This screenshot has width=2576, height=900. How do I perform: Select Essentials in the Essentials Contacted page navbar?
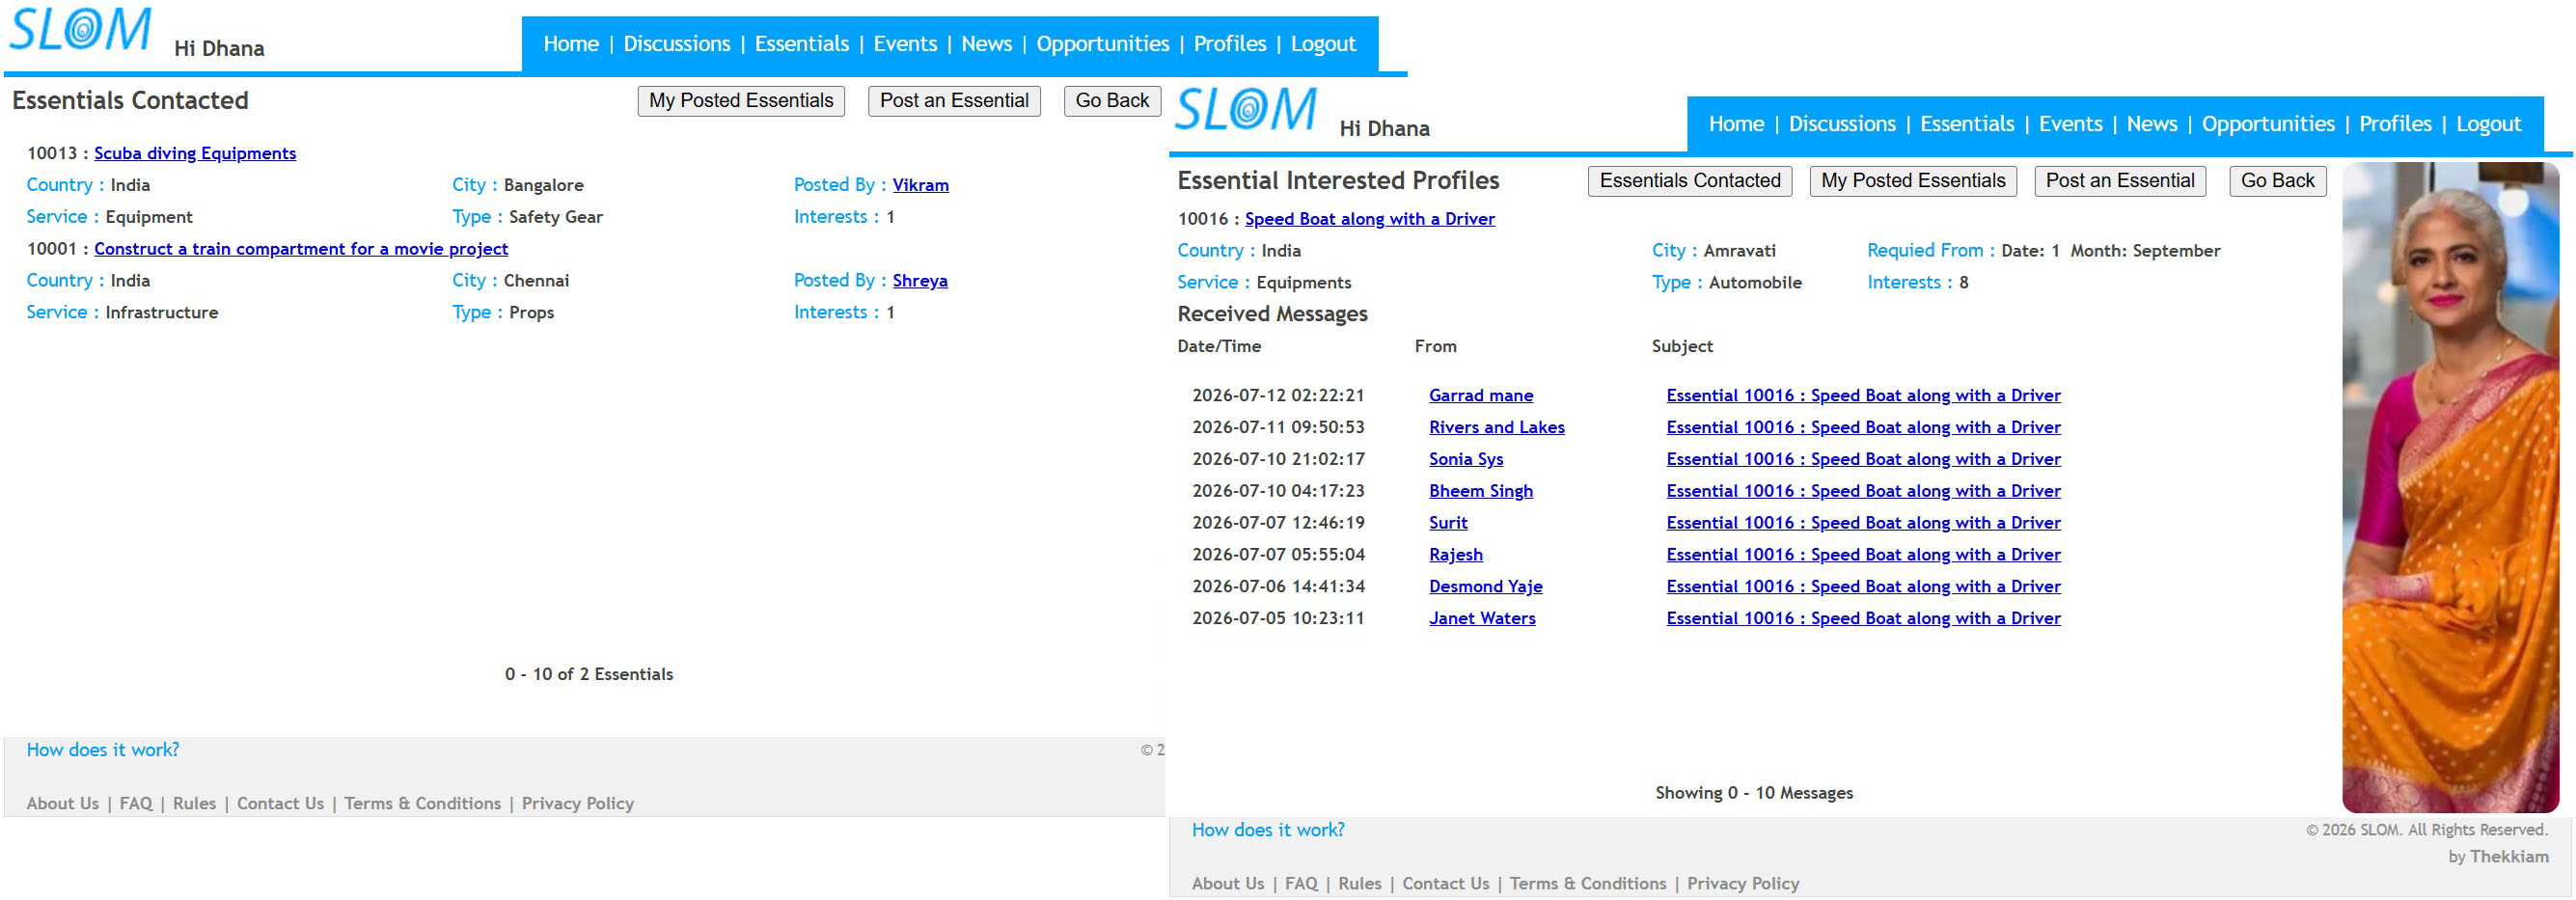(802, 44)
